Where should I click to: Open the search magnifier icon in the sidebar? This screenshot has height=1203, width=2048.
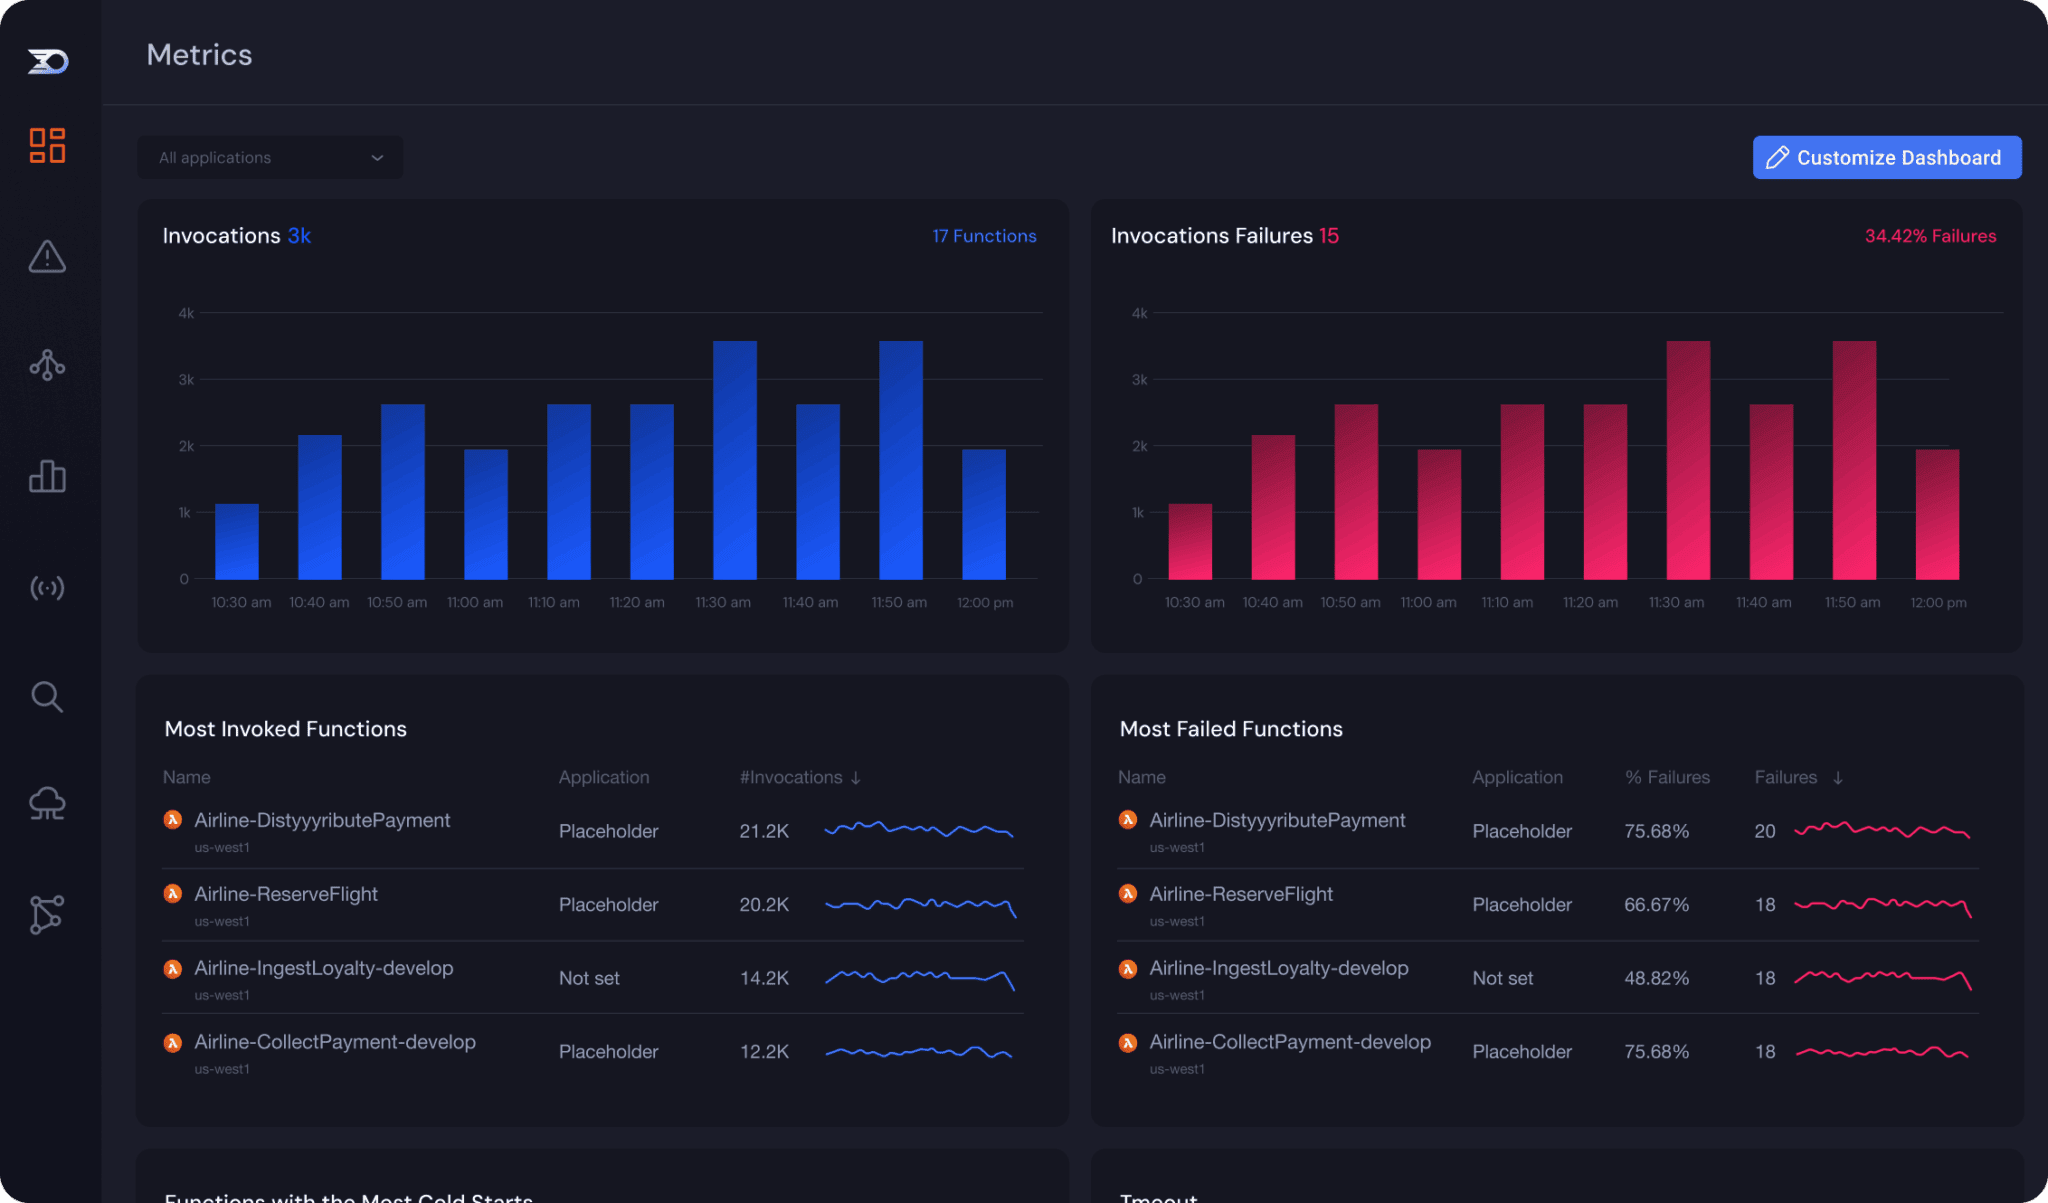(x=47, y=696)
